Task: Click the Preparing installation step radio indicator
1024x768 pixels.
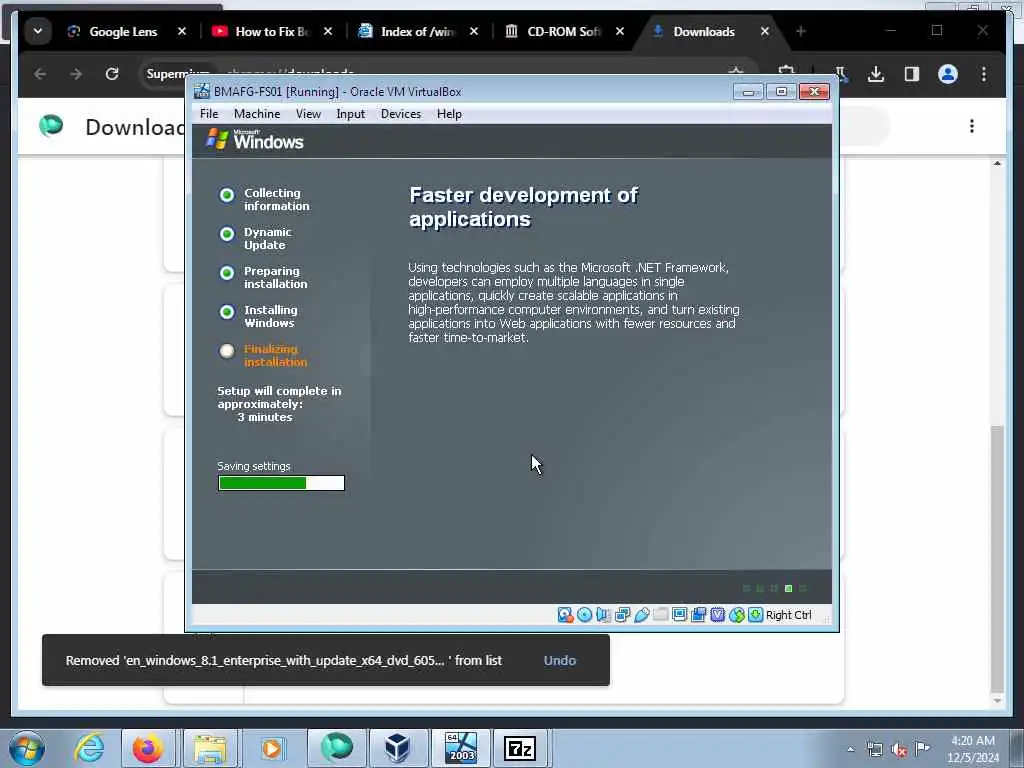Action: (x=227, y=273)
